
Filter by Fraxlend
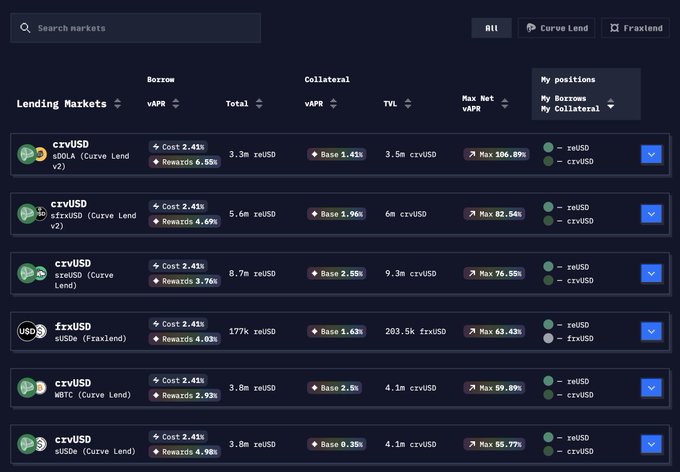[635, 28]
